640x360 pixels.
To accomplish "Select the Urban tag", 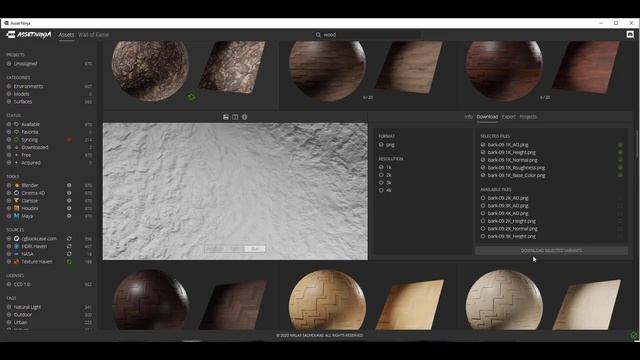I will pyautogui.click(x=20, y=322).
